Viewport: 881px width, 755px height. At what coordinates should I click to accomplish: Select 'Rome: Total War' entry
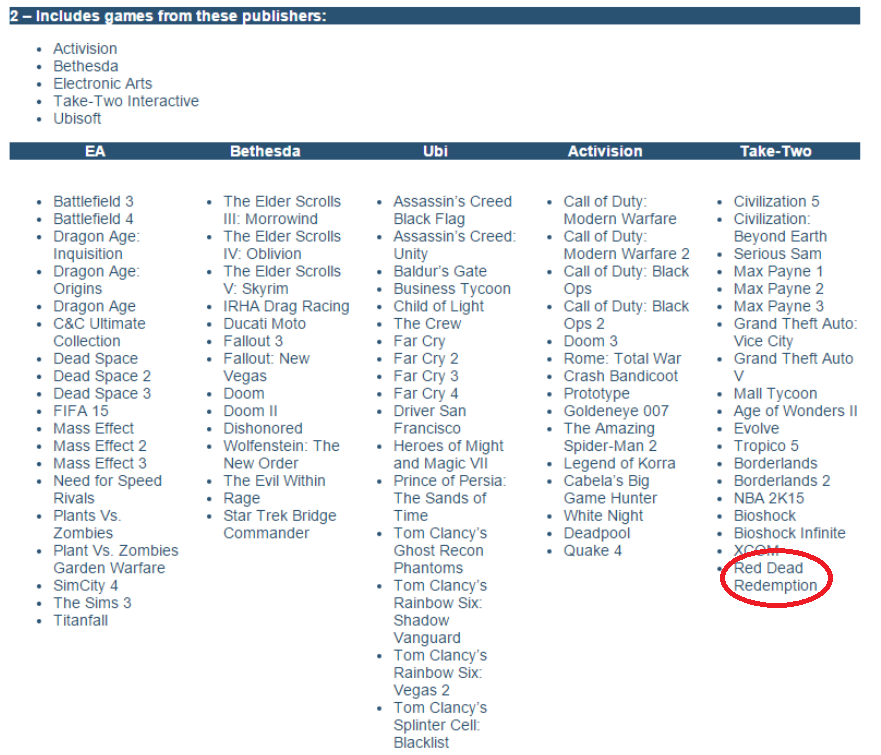coord(623,358)
